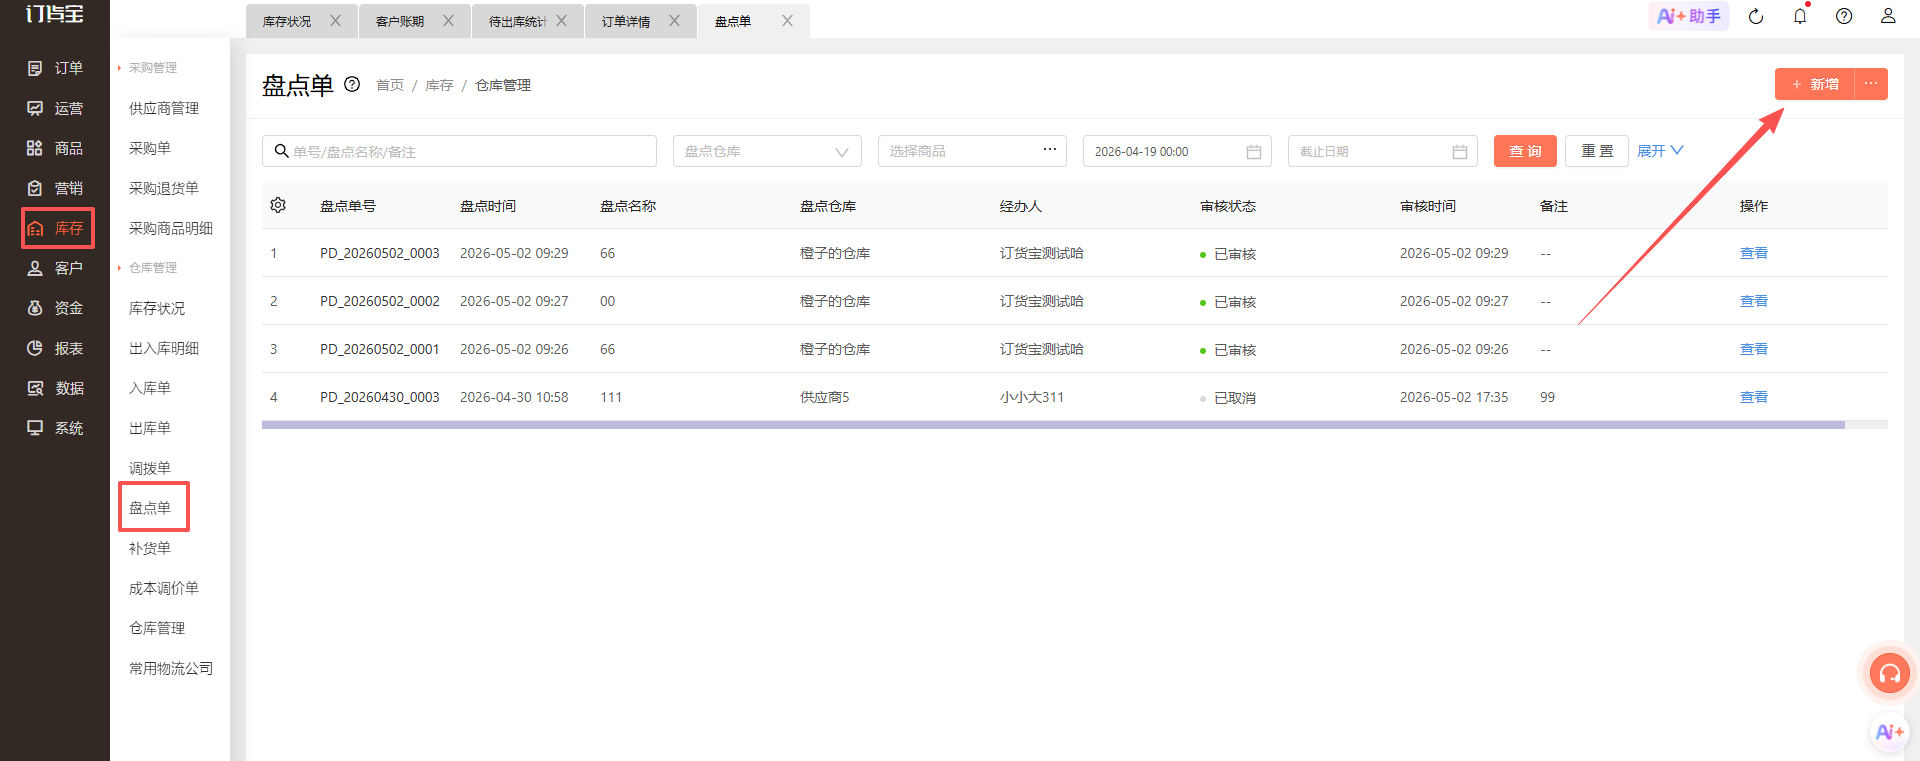Image resolution: width=1920 pixels, height=761 pixels.
Task: Click the 查询 search button
Action: click(x=1525, y=151)
